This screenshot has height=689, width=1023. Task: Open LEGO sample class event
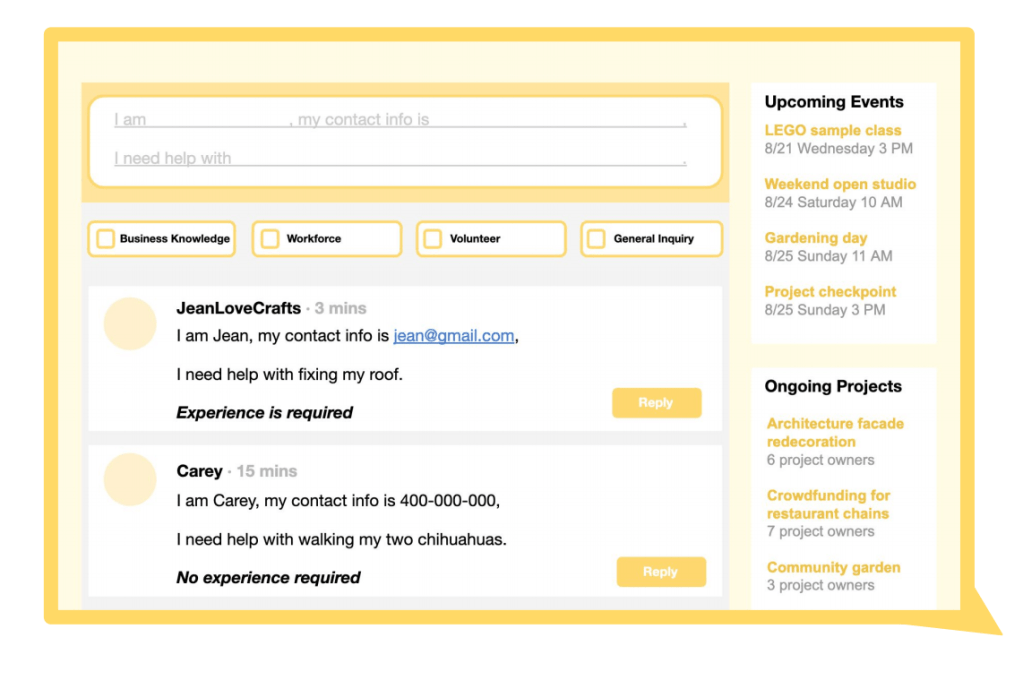(x=832, y=130)
